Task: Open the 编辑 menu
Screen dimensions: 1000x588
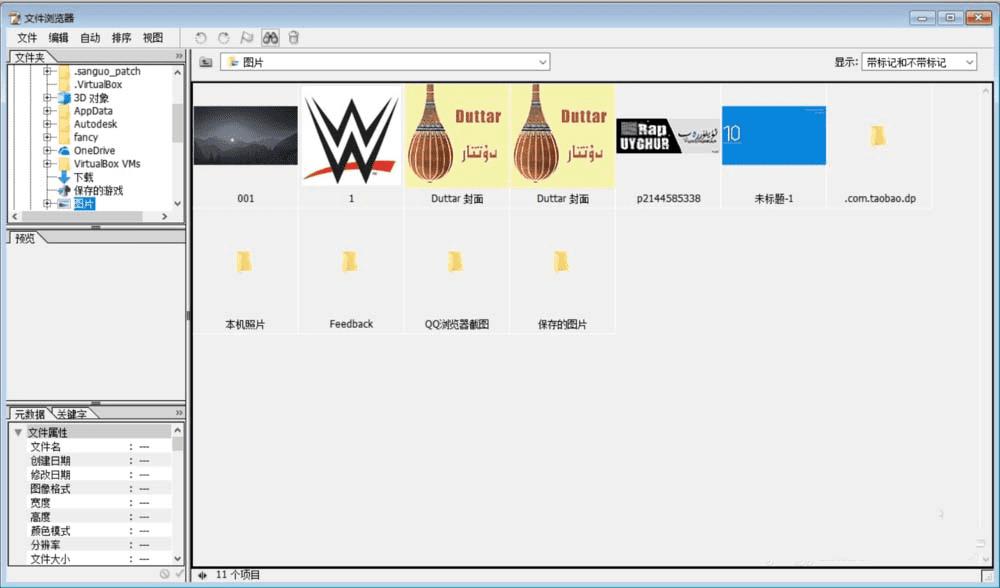Action: pos(59,38)
